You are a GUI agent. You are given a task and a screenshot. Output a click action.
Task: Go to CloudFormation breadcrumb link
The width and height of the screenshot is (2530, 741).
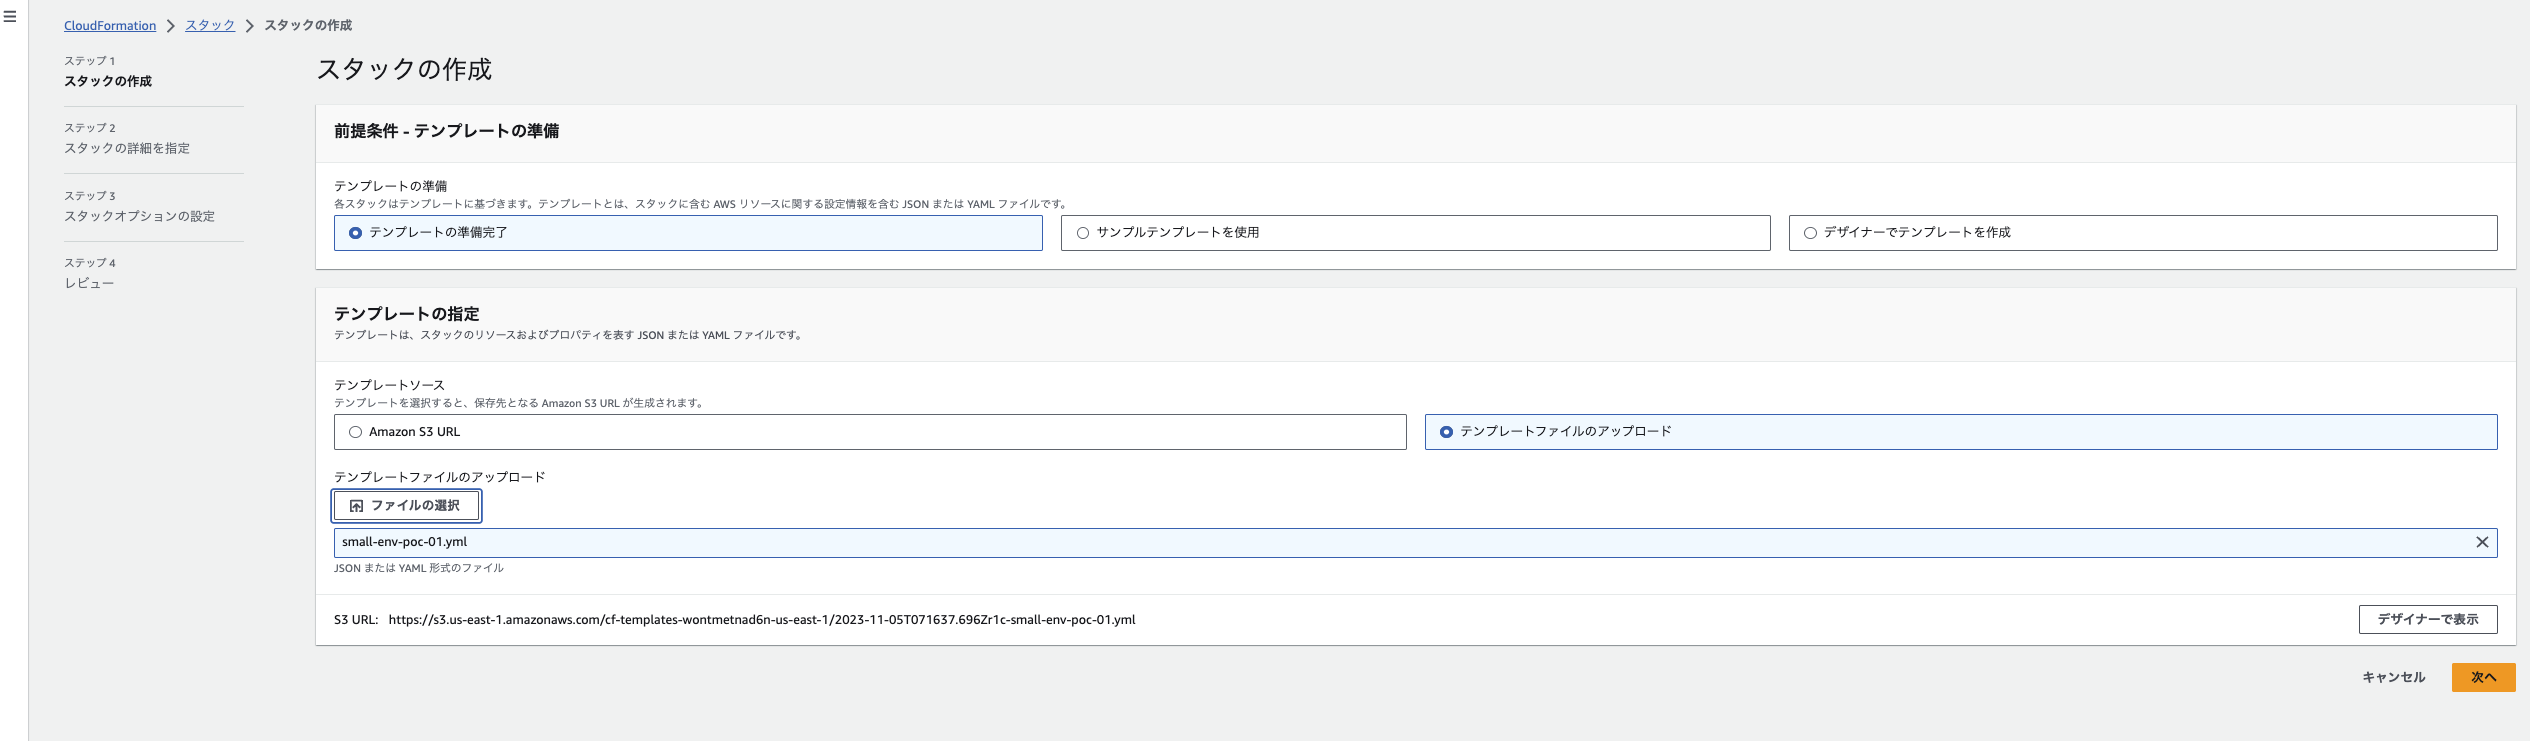click(x=110, y=26)
